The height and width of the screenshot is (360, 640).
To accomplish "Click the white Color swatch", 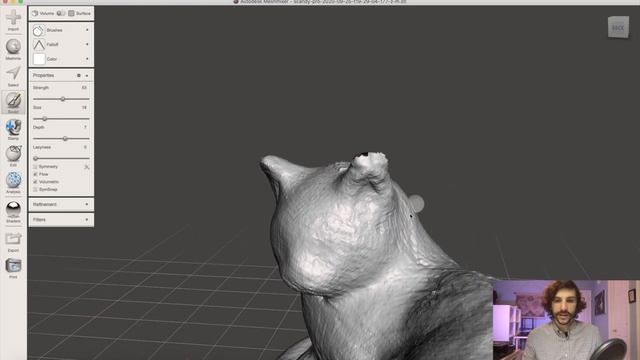I will (x=39, y=59).
